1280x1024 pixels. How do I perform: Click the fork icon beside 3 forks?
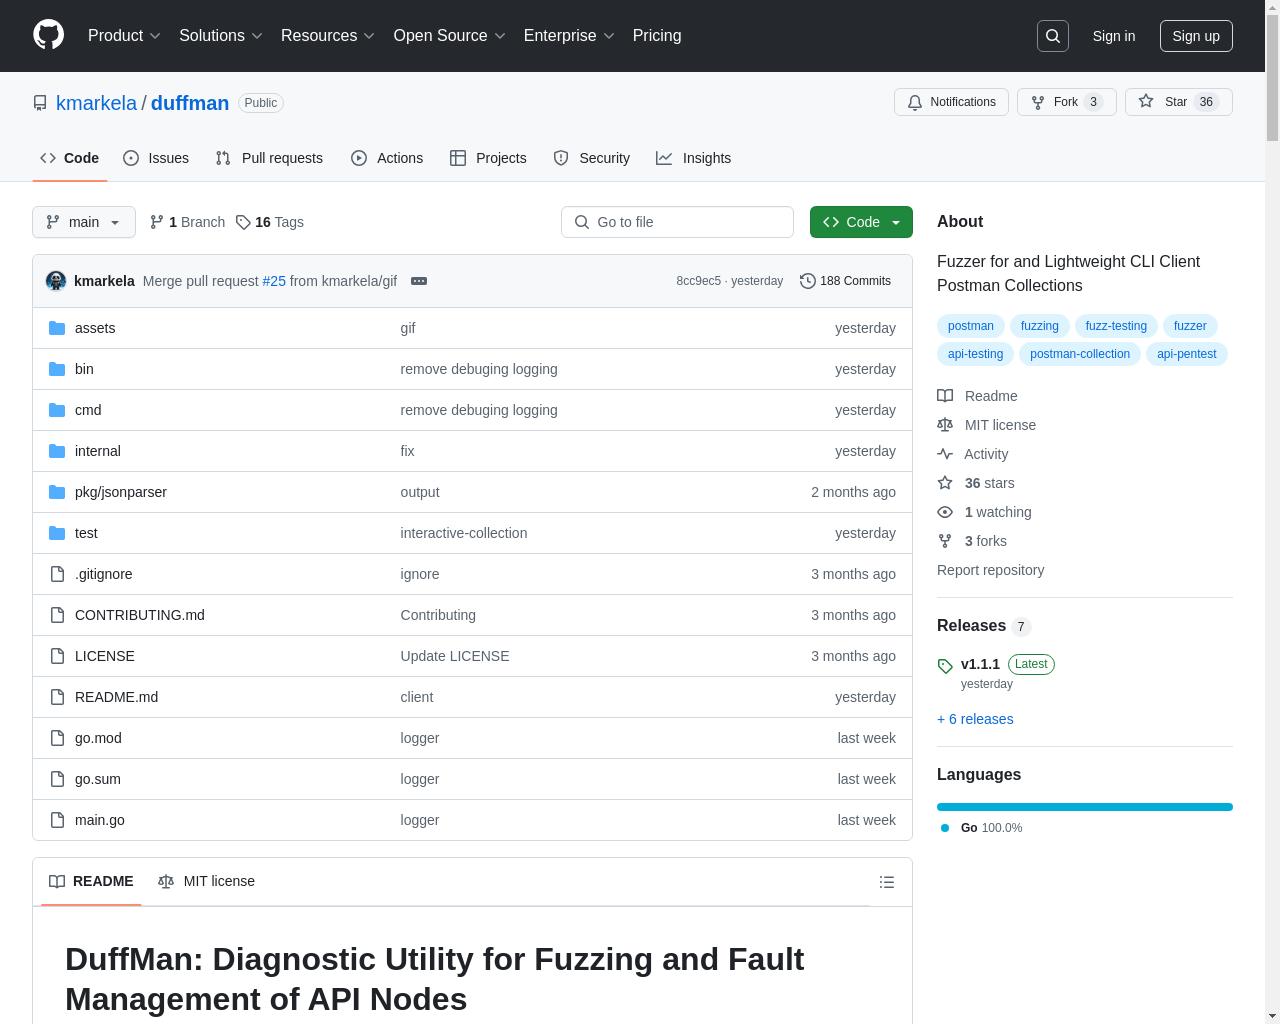click(945, 541)
